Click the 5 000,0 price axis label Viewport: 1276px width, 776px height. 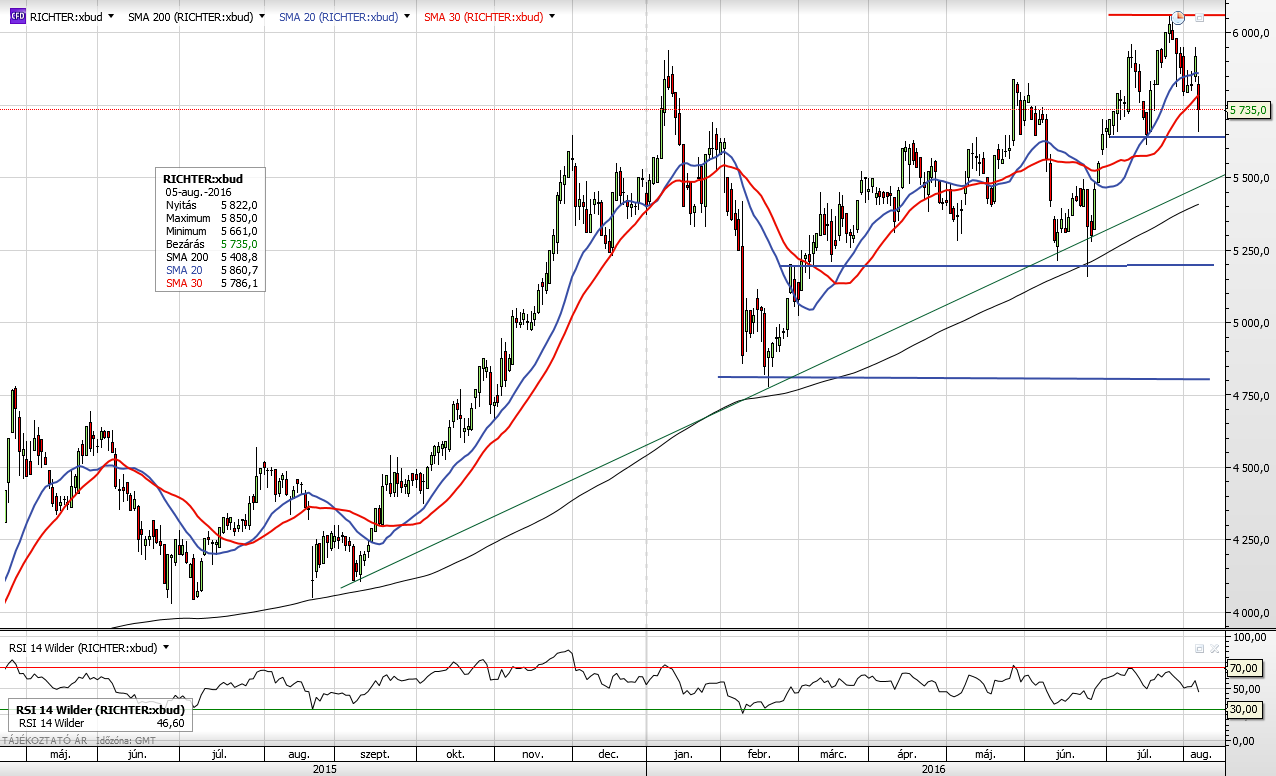point(1250,323)
